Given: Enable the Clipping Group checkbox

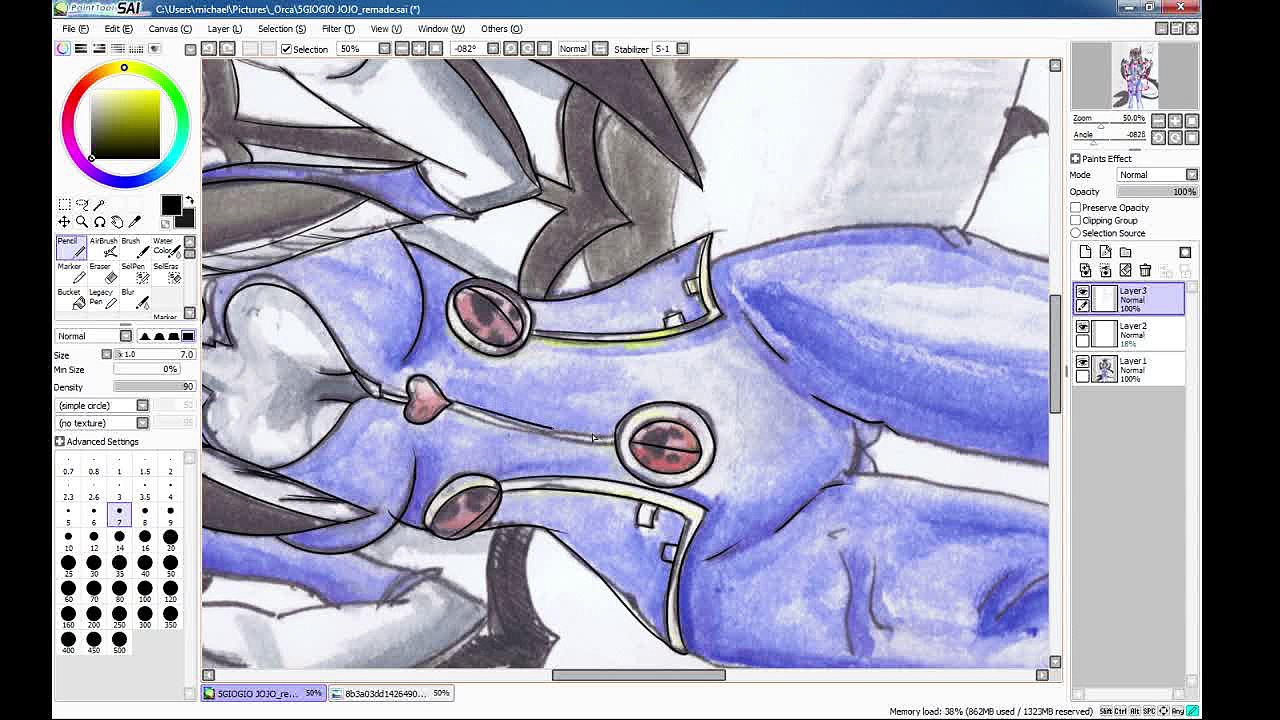Looking at the screenshot, I should tap(1076, 220).
